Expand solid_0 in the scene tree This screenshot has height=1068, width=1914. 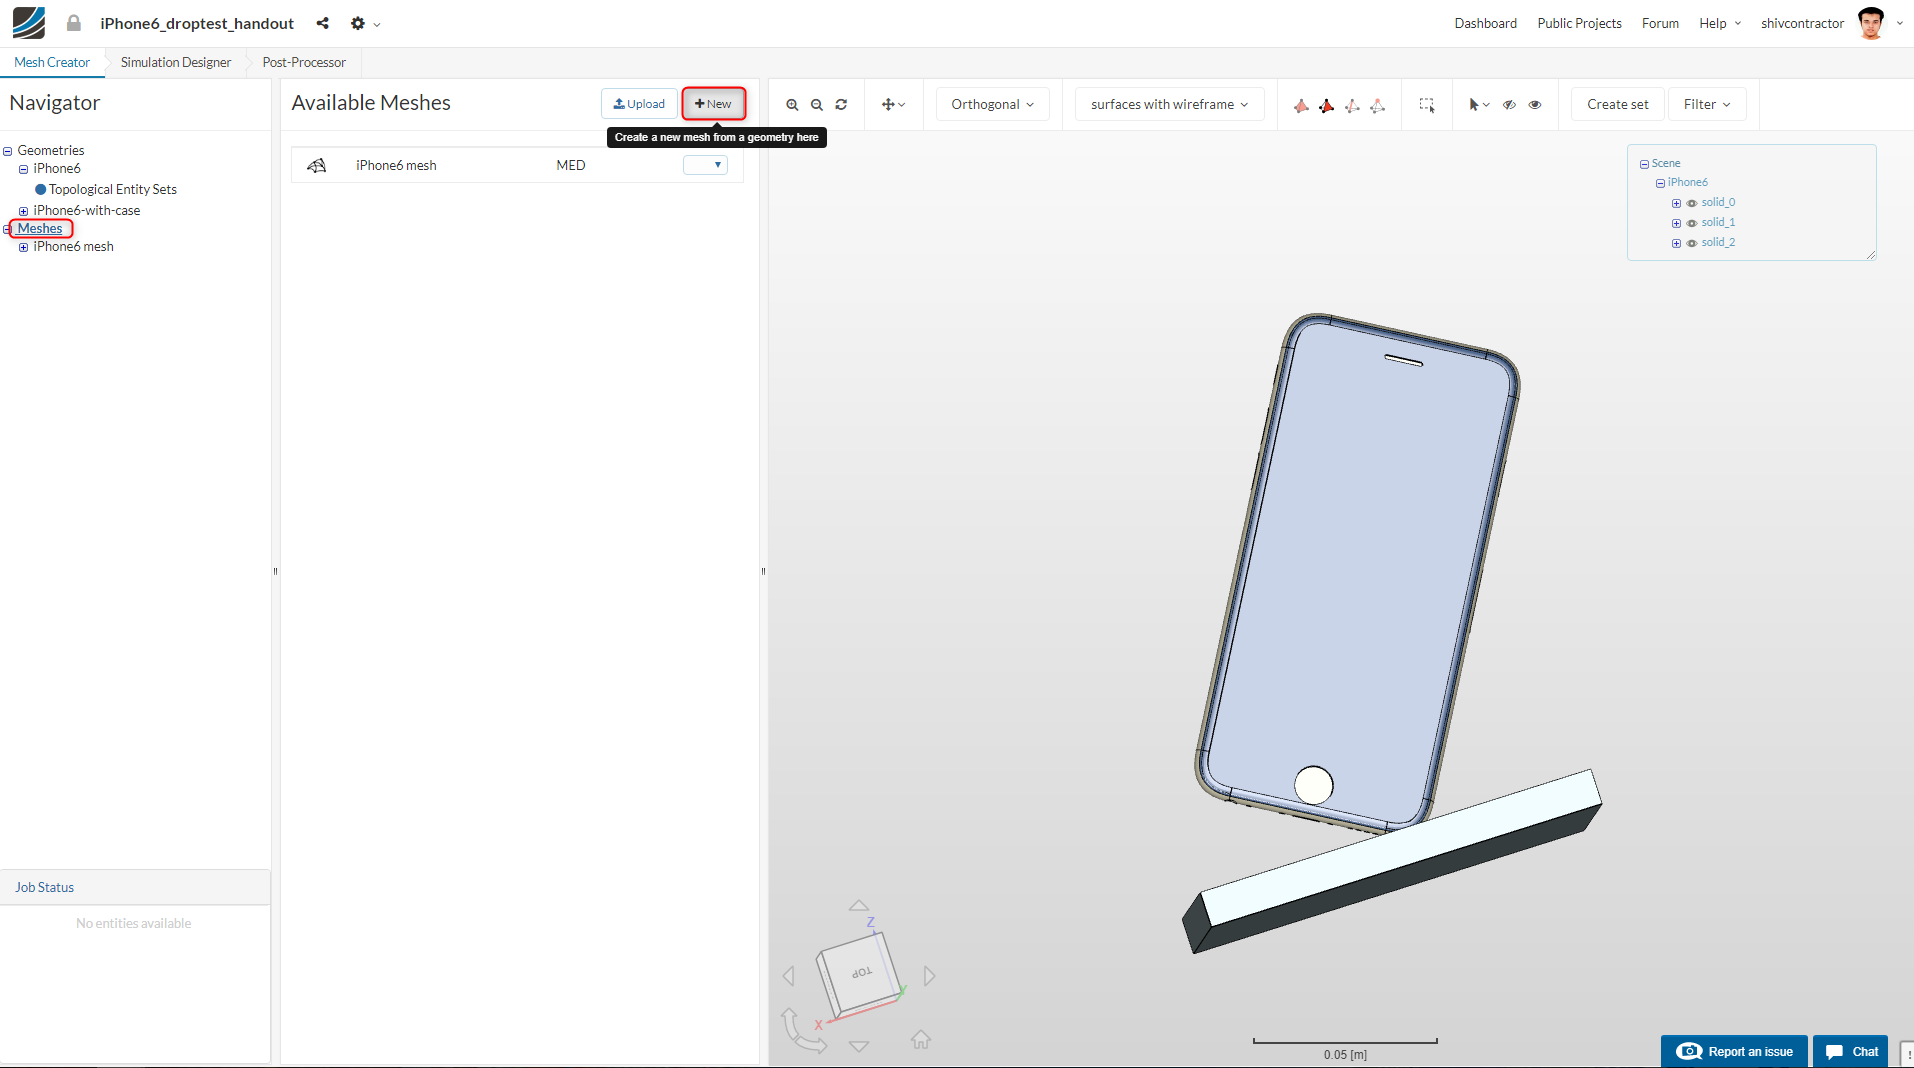[x=1676, y=203]
